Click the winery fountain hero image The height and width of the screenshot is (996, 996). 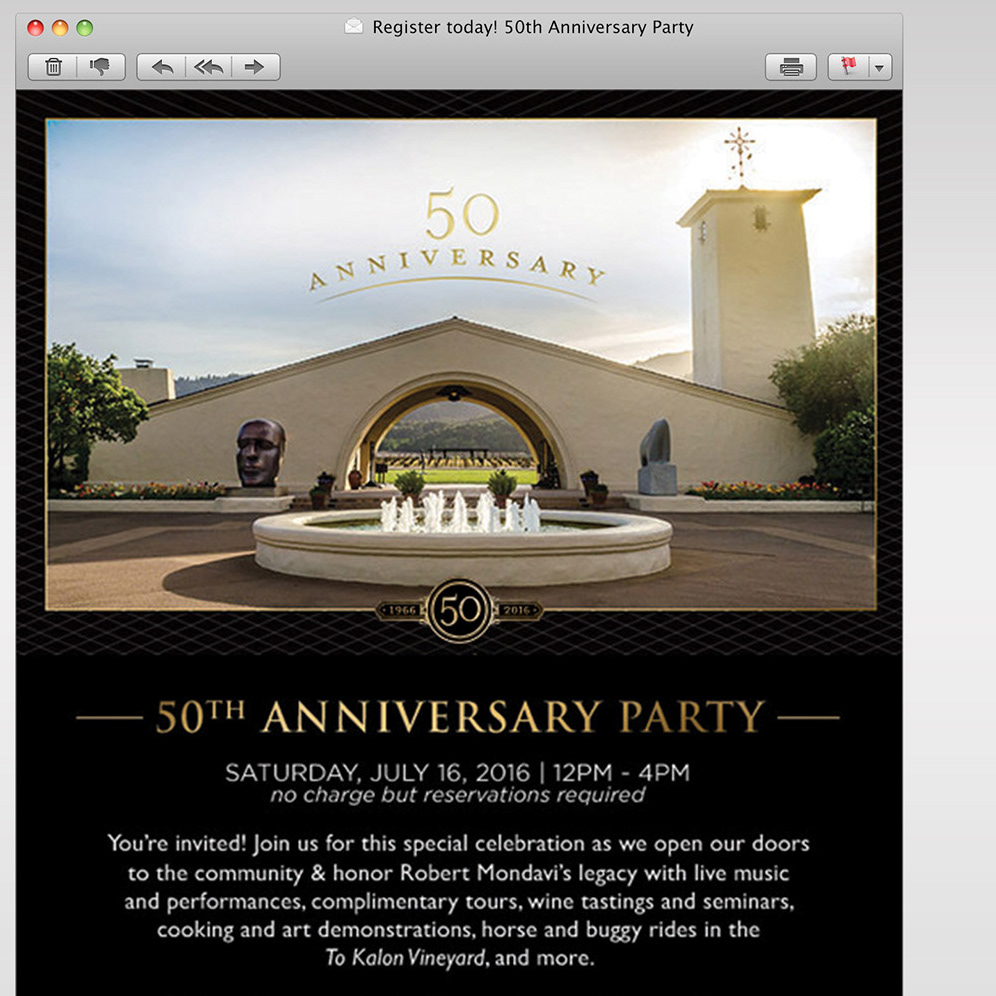pyautogui.click(x=461, y=364)
